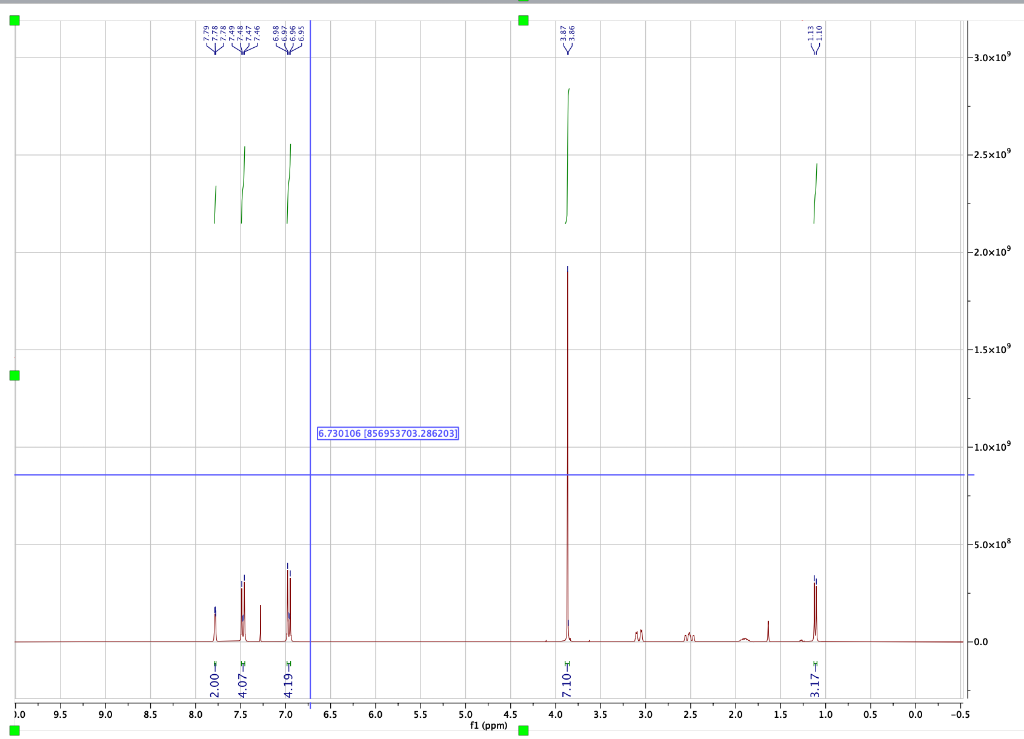Click the crosshair coordinate readout box
The height and width of the screenshot is (739, 1024).
(x=388, y=433)
